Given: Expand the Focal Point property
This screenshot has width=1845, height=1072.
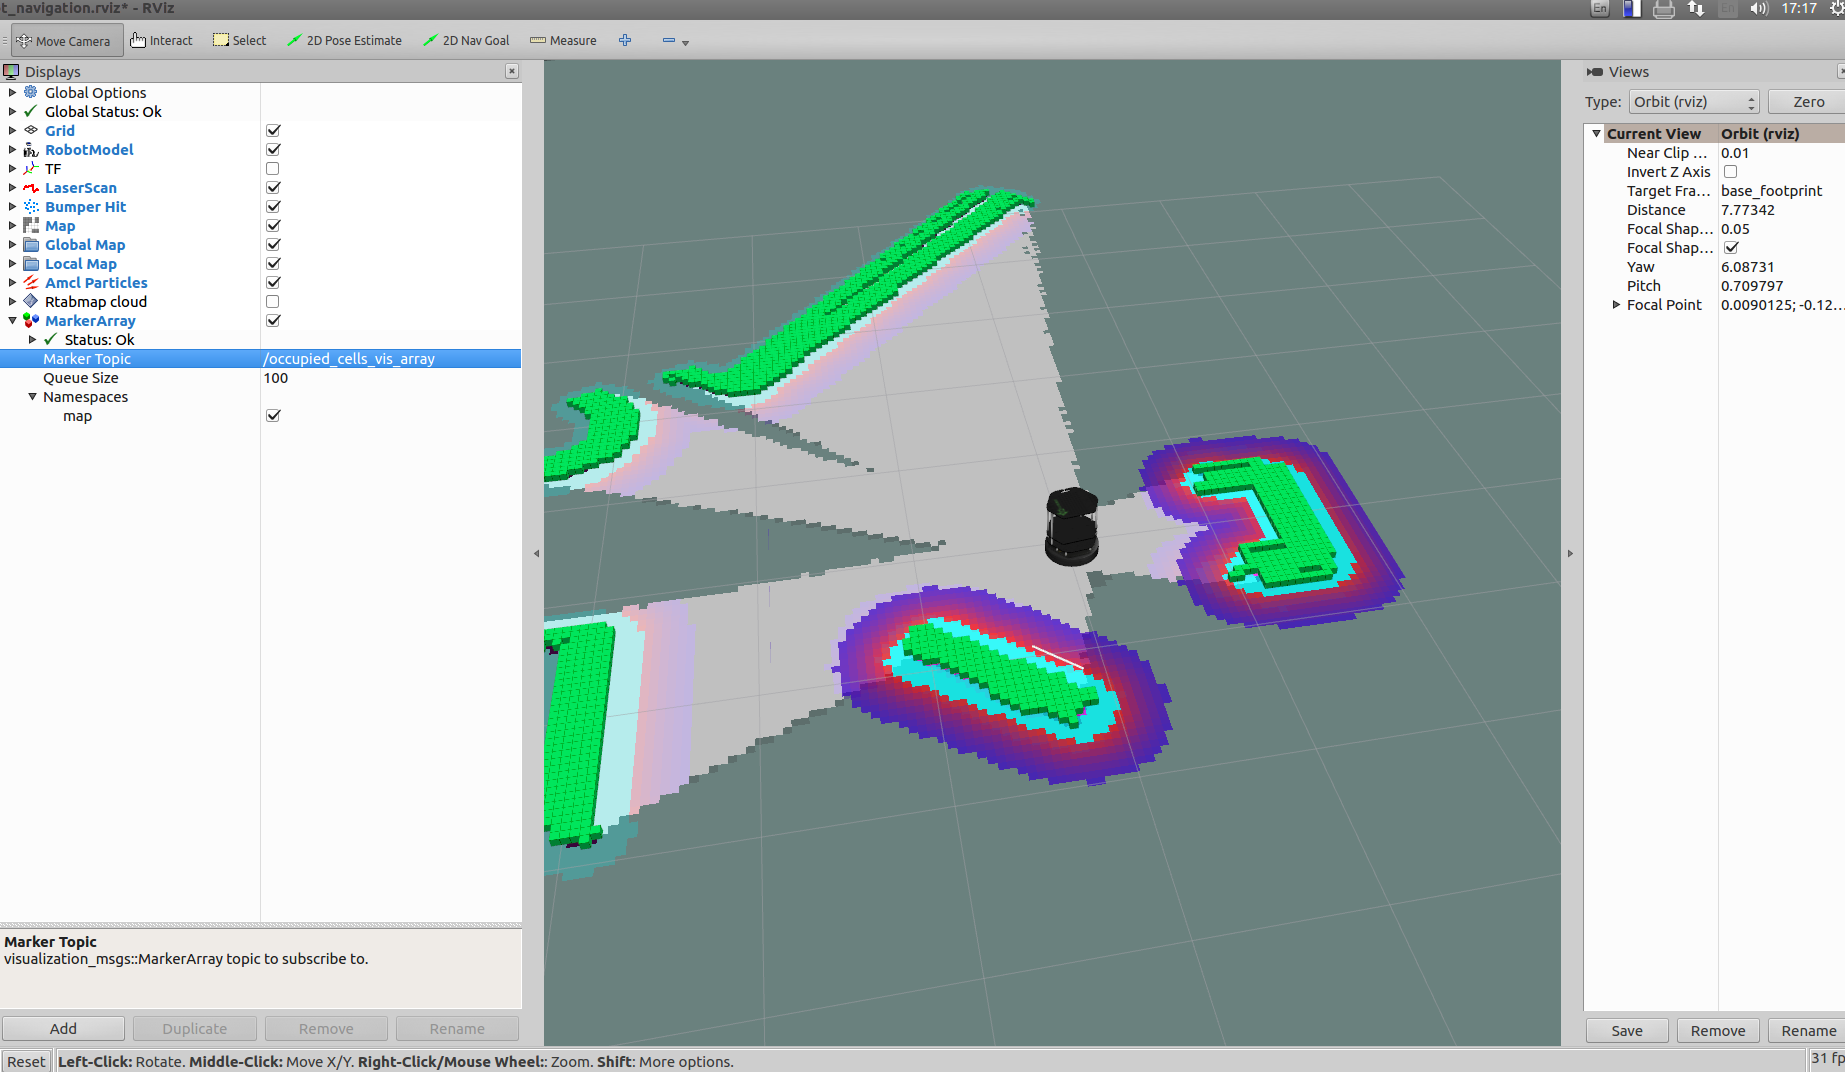Looking at the screenshot, I should coord(1616,305).
